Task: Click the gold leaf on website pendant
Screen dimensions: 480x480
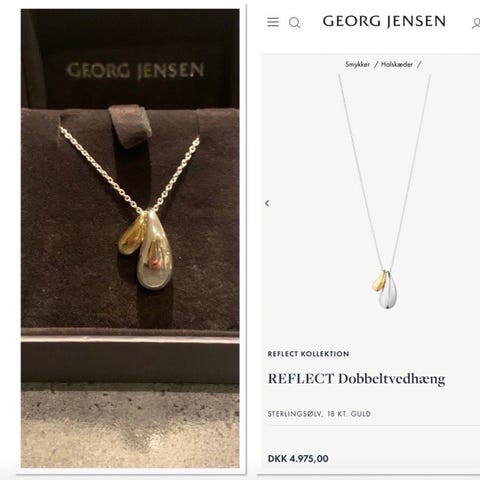Action: [x=379, y=282]
